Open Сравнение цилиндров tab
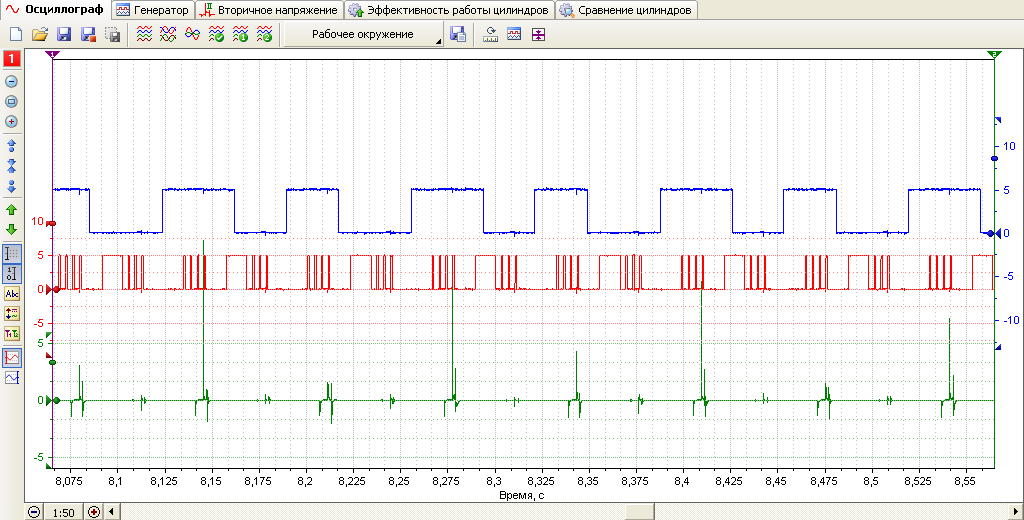This screenshot has width=1024, height=520. pyautogui.click(x=627, y=10)
